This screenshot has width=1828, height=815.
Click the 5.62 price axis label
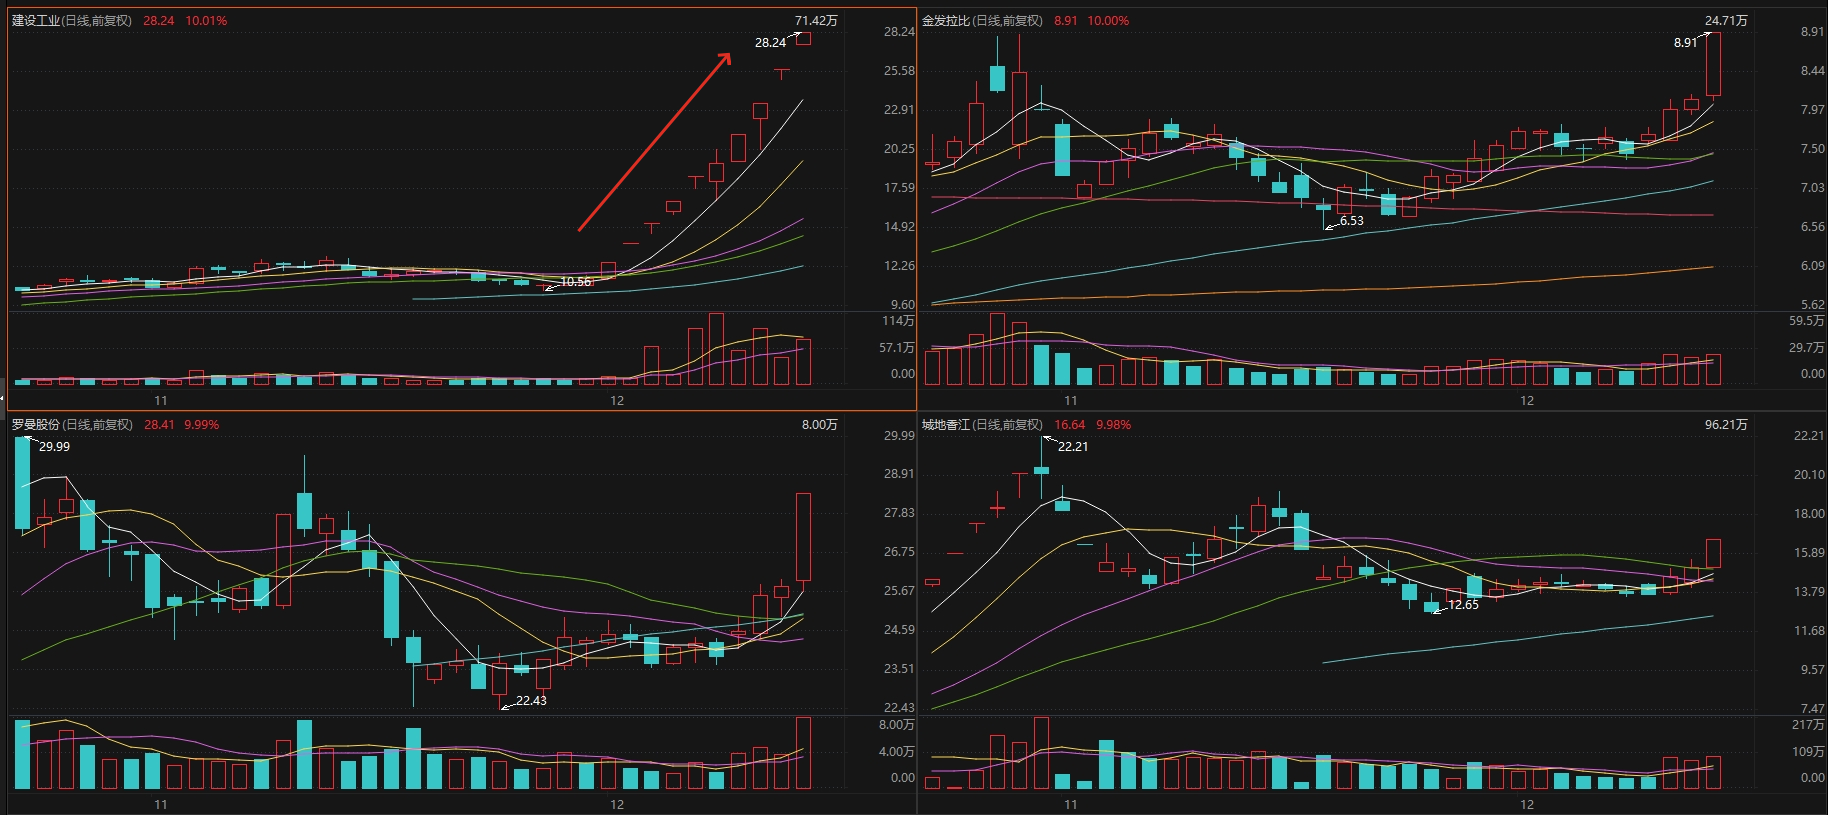click(x=1812, y=304)
